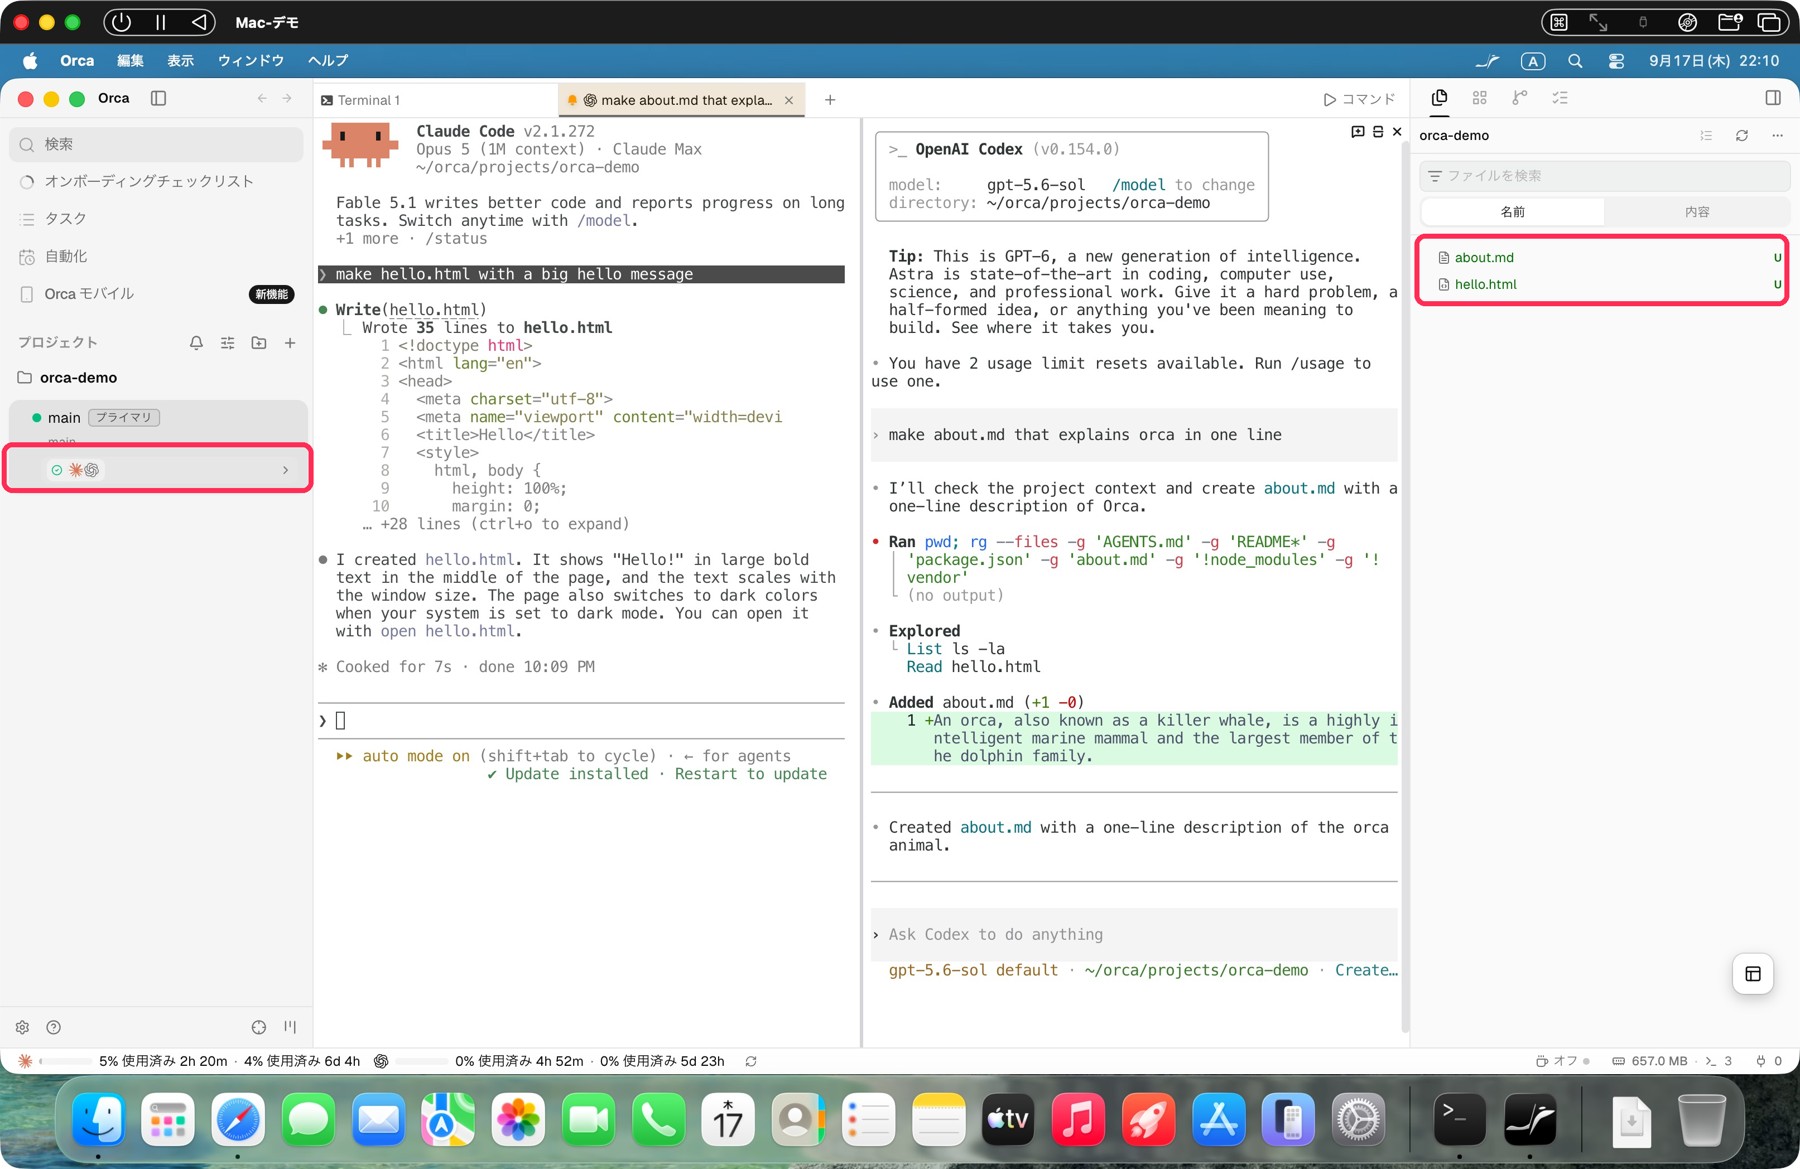Toggle the Orca left sidebar panel icon
Screen dimensions: 1800x1169
coord(158,98)
